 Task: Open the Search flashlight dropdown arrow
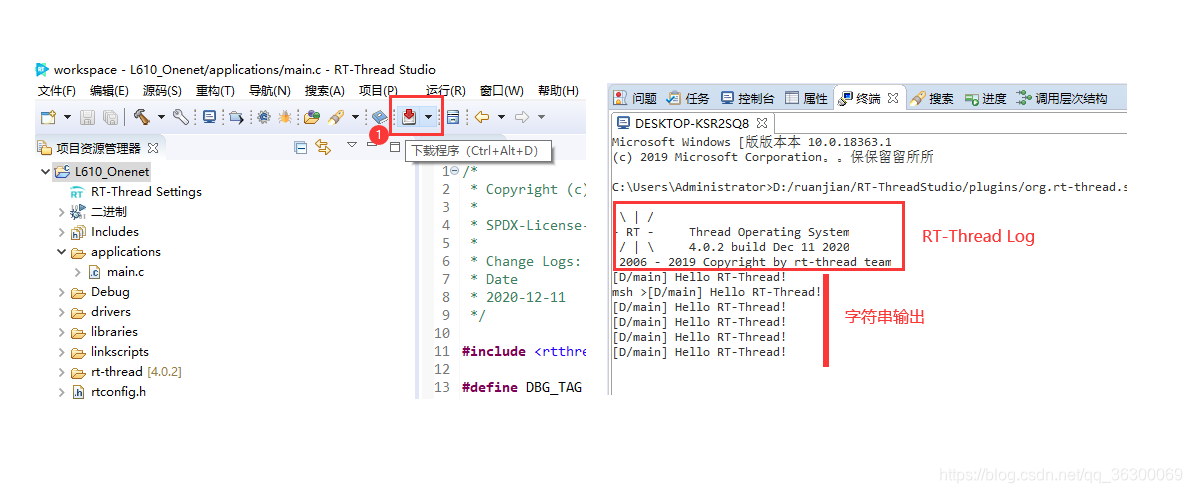(355, 117)
